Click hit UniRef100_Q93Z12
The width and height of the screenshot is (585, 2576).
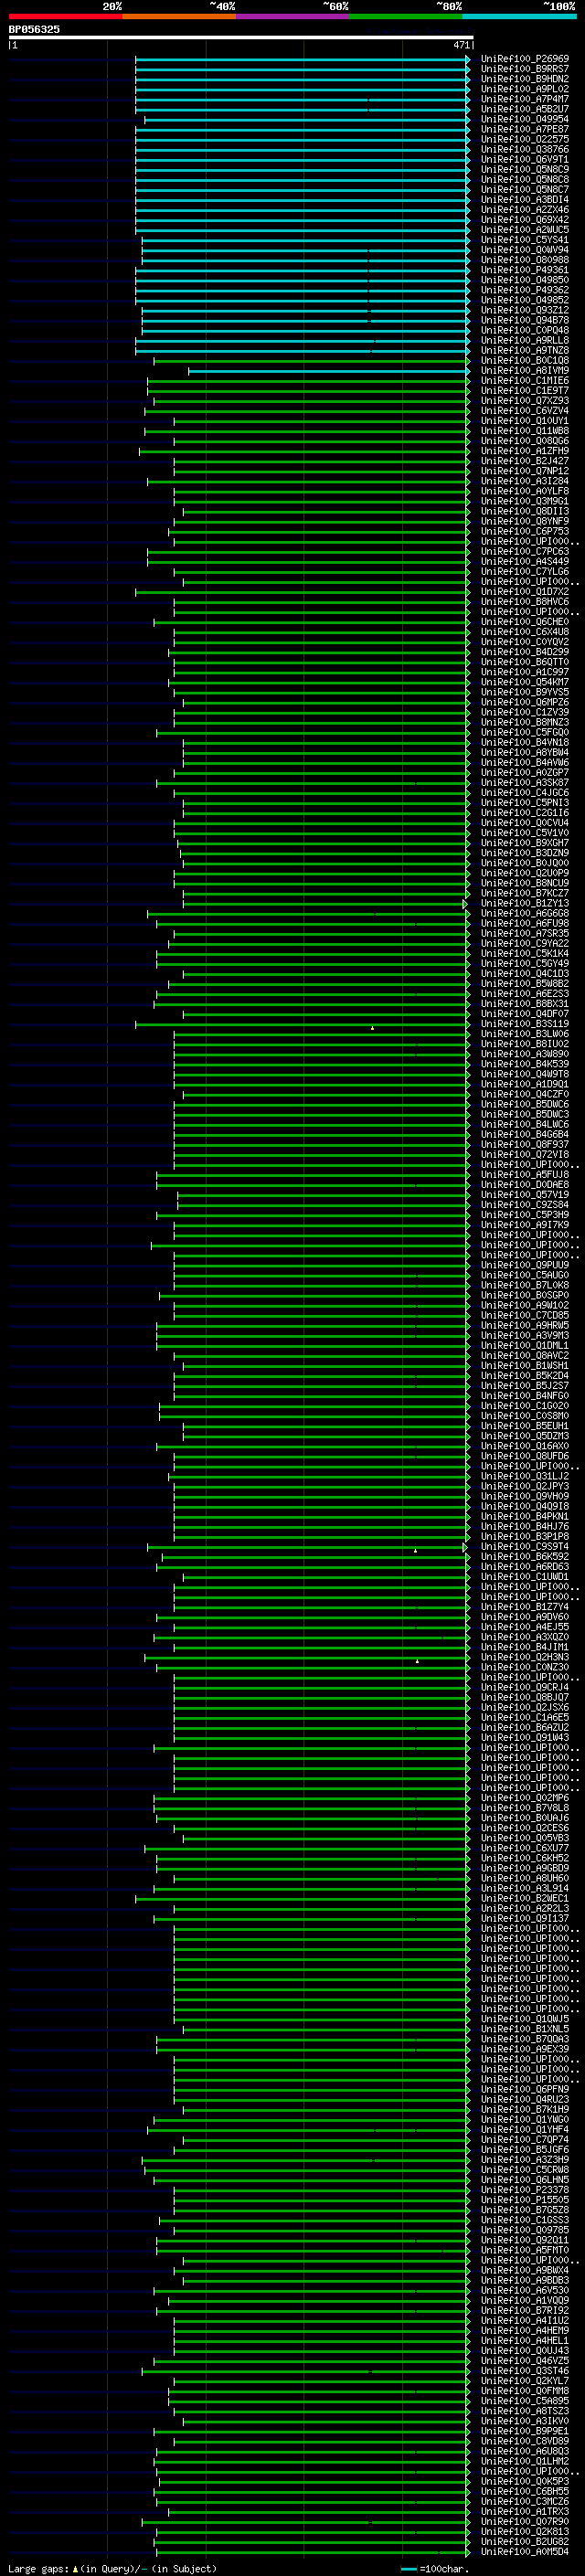(x=524, y=310)
